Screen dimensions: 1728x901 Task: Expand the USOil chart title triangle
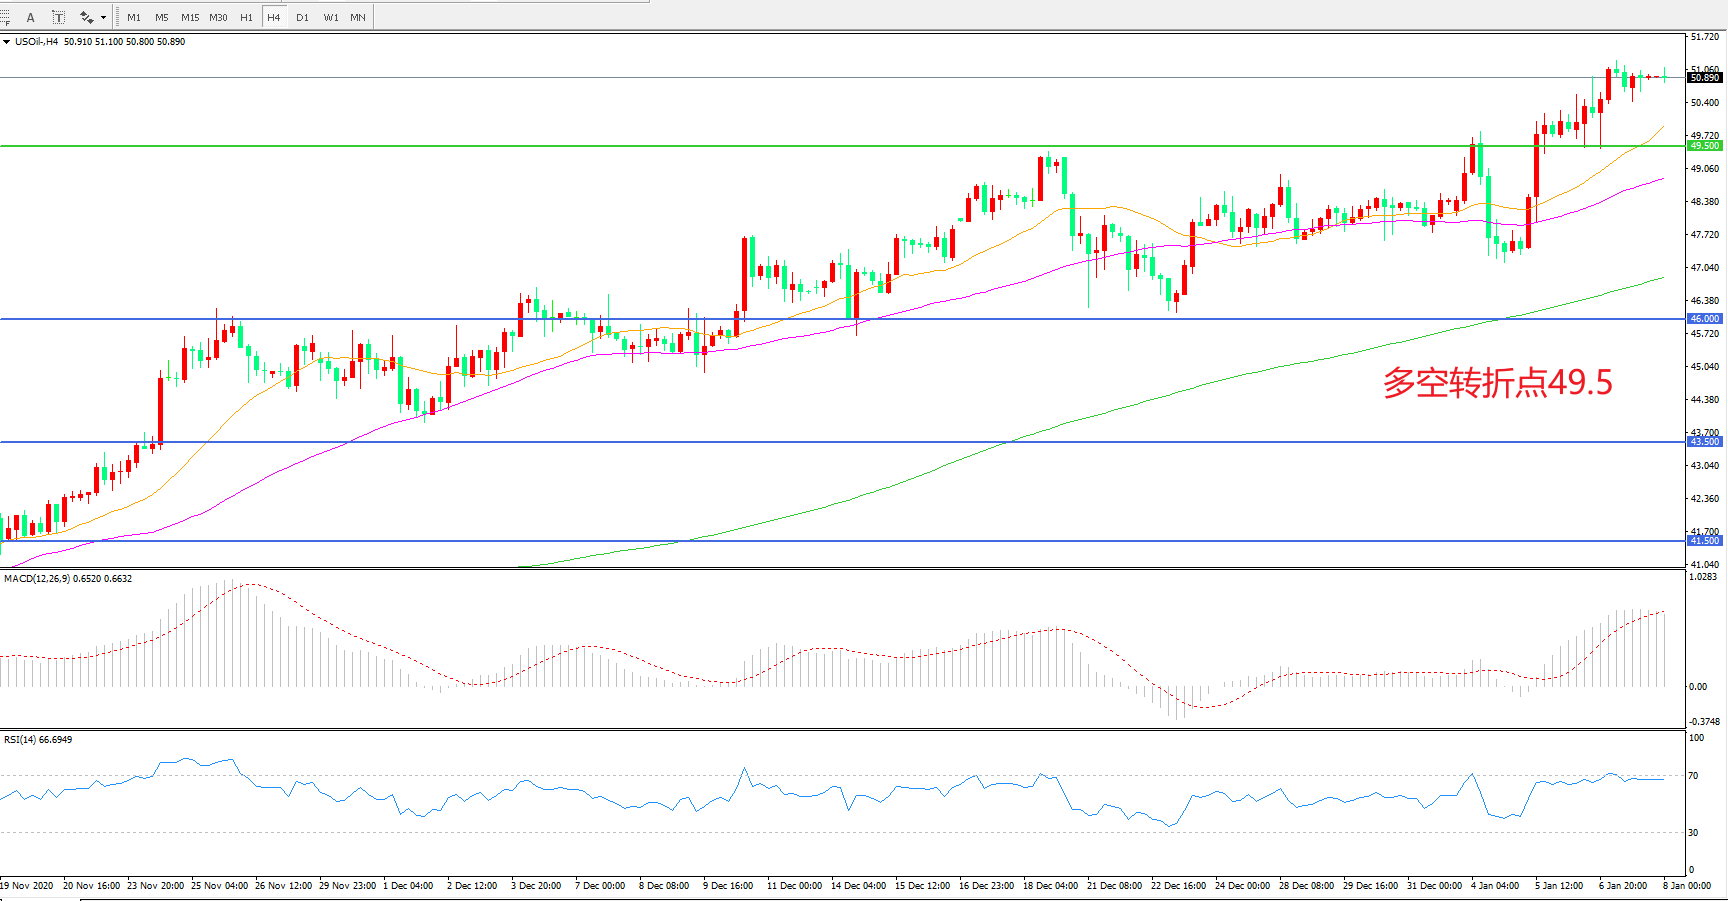pos(6,42)
